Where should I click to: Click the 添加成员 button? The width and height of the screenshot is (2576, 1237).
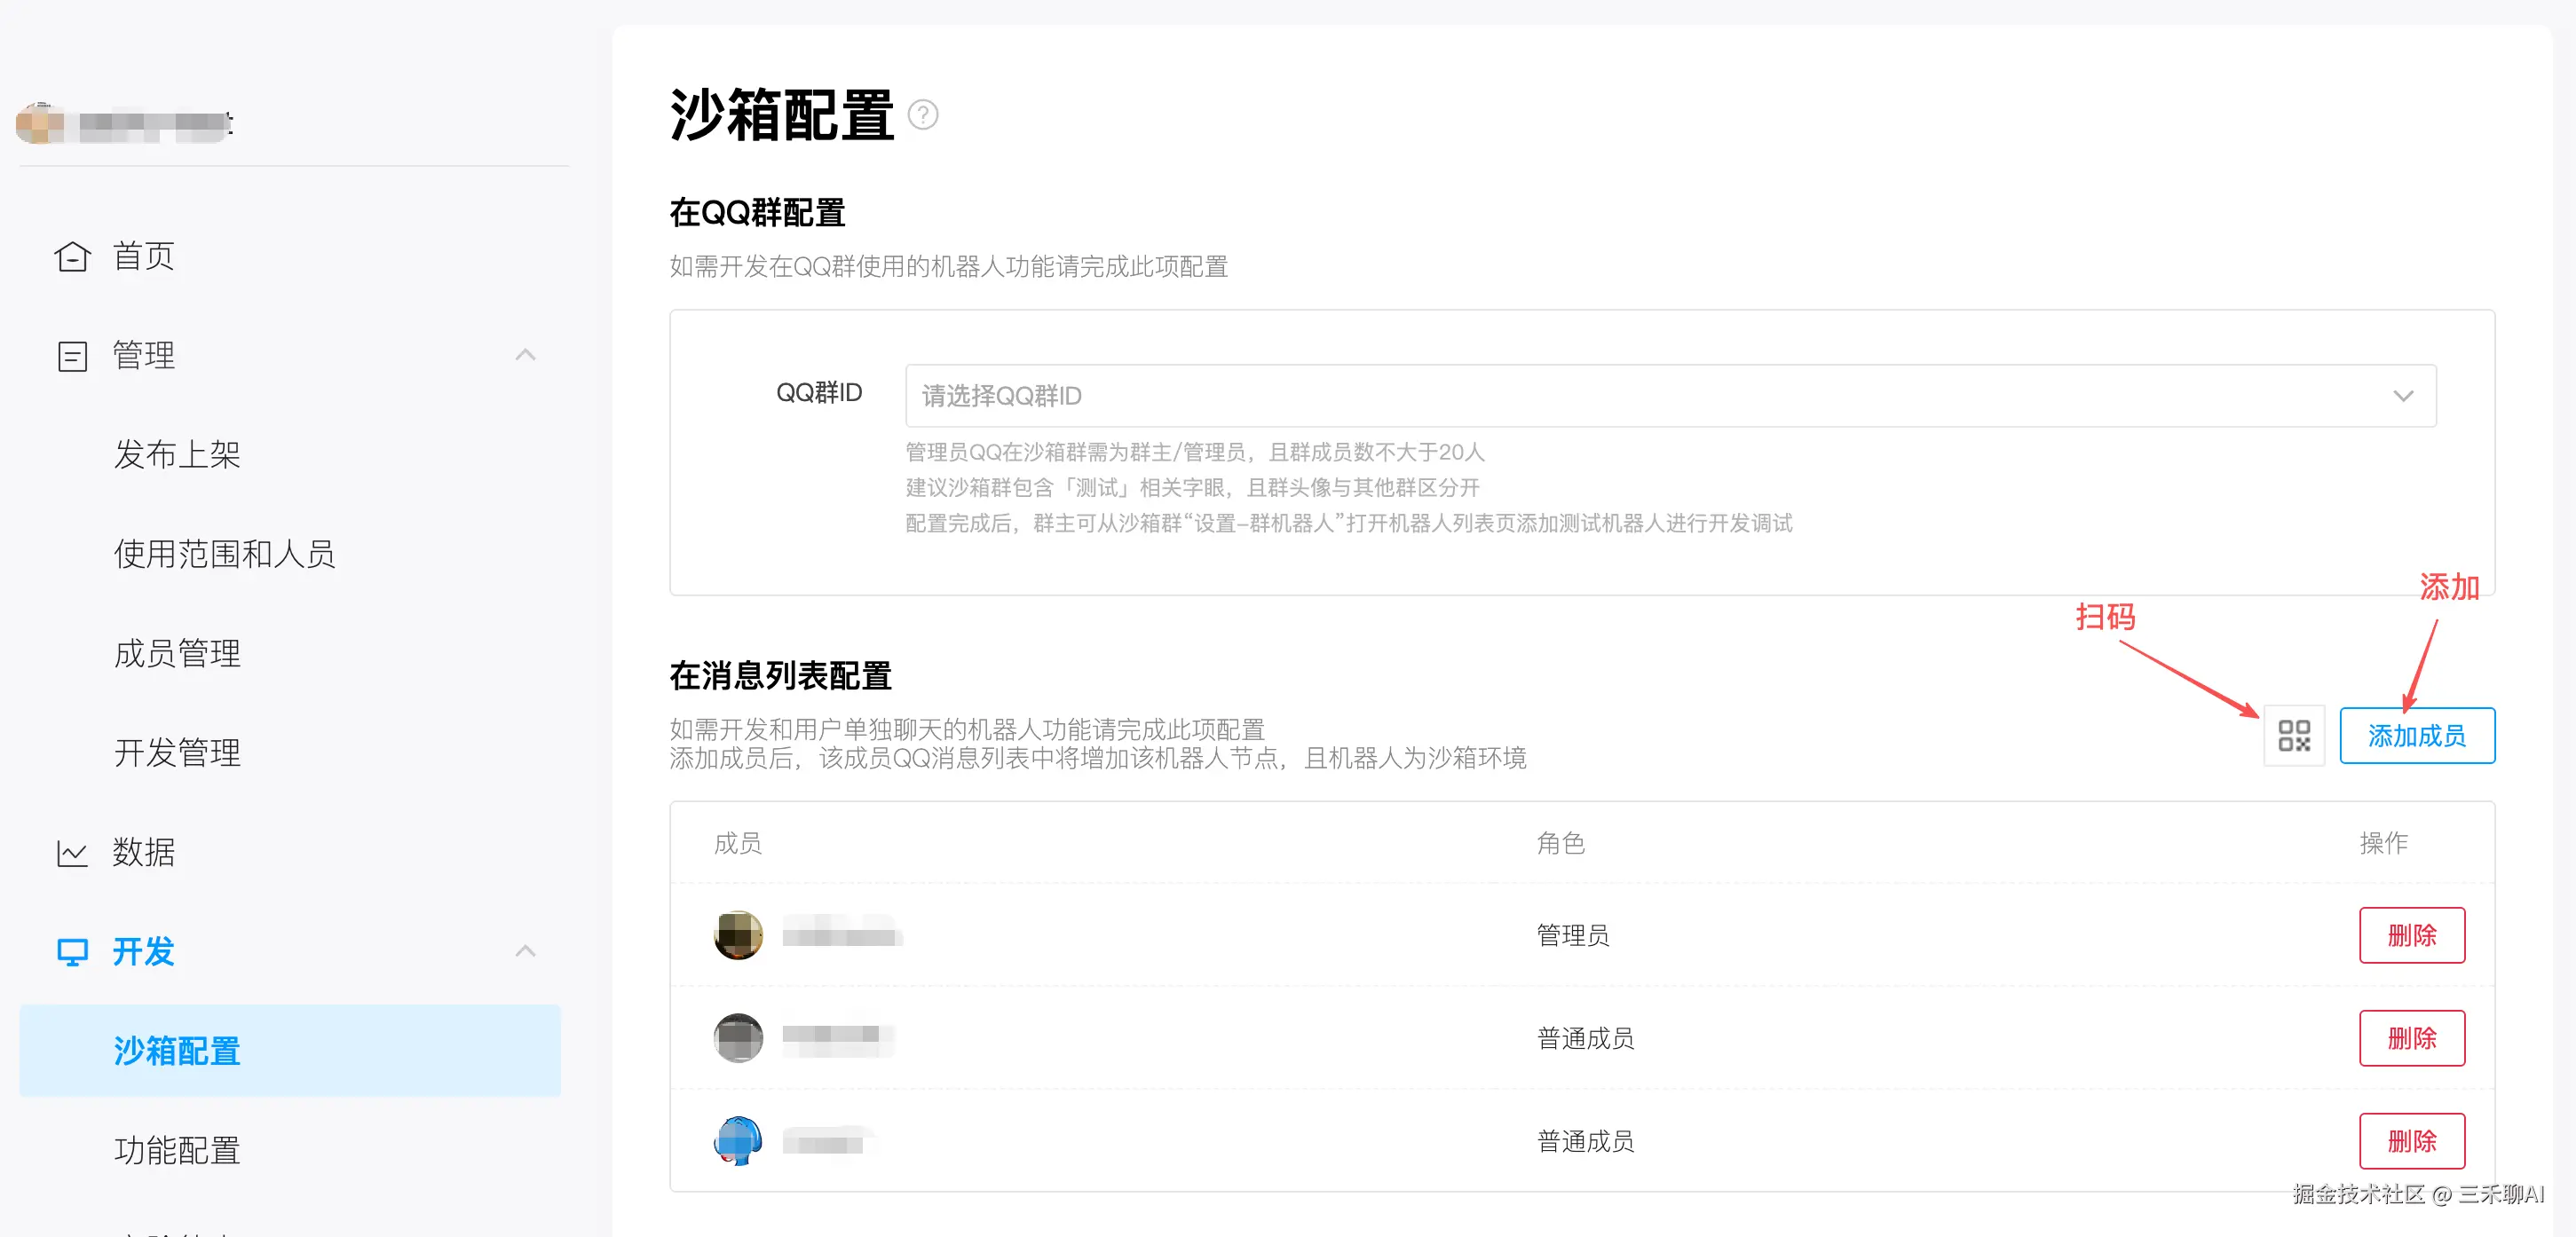(2416, 736)
